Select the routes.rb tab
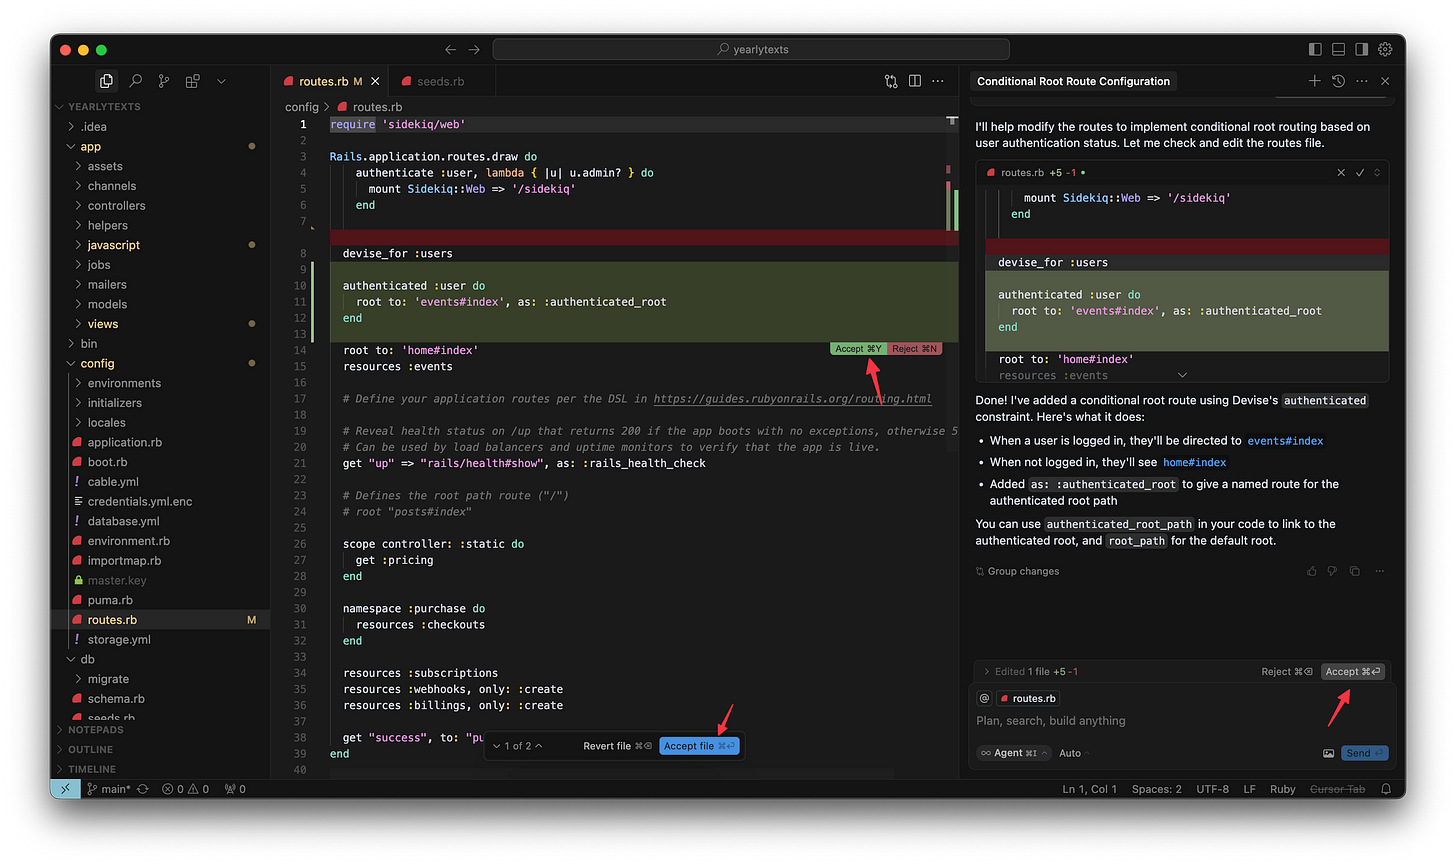Viewport: 1456px width, 865px height. pyautogui.click(x=327, y=81)
